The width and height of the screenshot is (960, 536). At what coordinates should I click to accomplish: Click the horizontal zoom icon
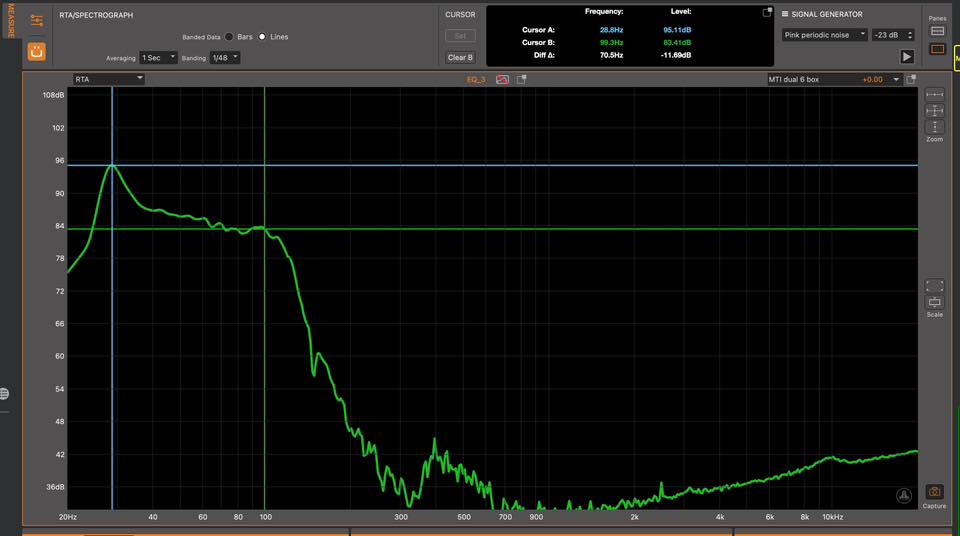(x=934, y=95)
